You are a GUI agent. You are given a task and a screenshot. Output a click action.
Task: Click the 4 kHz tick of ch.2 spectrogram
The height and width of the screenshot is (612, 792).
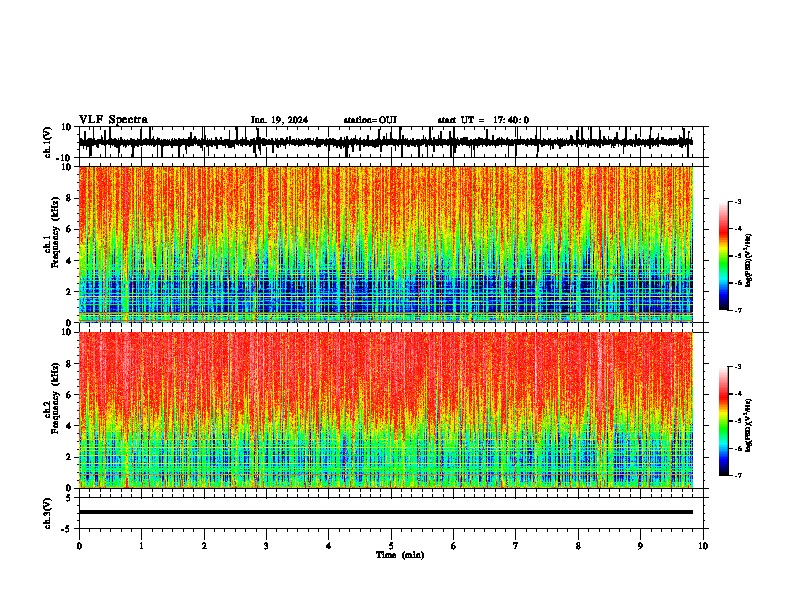point(69,426)
